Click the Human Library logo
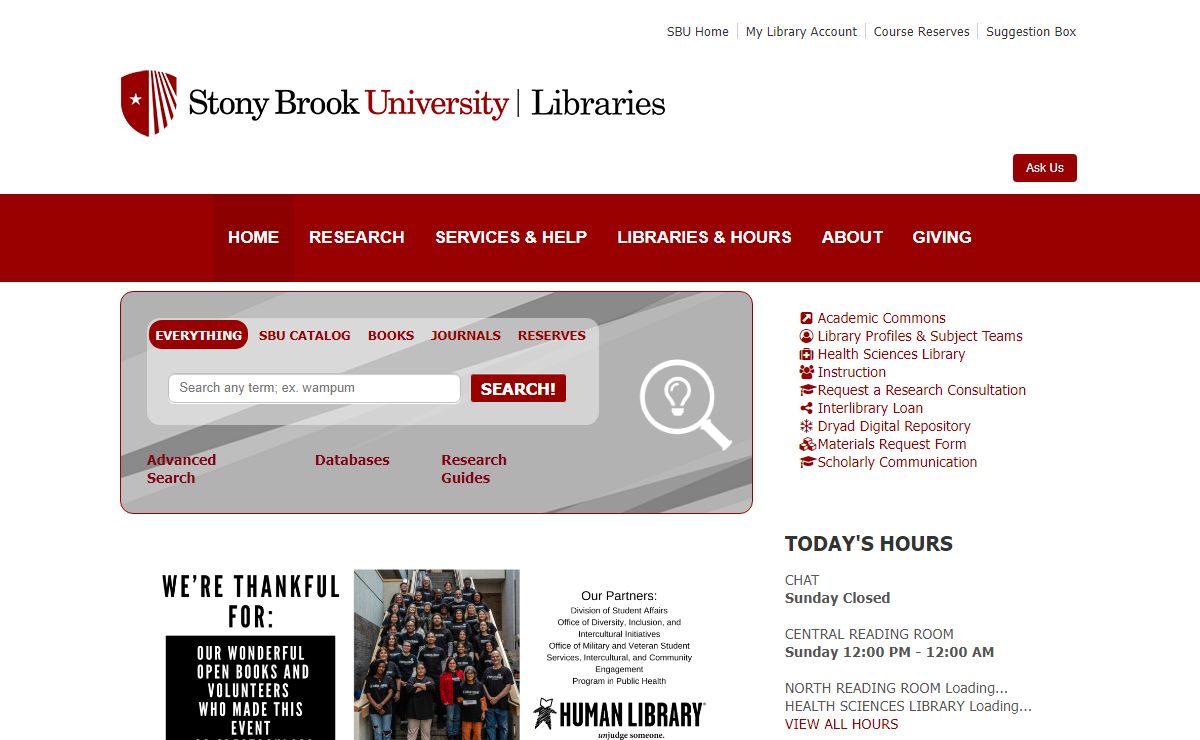Image resolution: width=1200 pixels, height=740 pixels. (619, 718)
